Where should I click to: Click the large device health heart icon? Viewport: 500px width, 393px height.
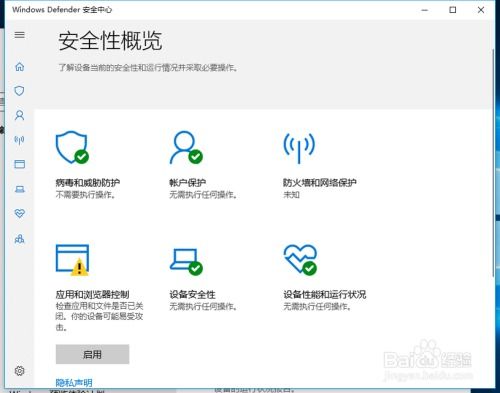tap(300, 260)
